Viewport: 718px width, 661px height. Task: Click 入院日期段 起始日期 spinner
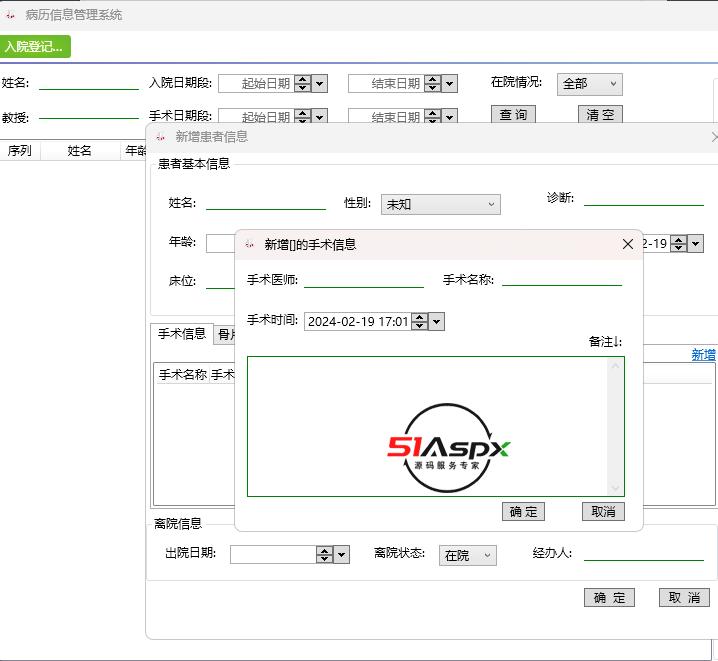[x=303, y=84]
